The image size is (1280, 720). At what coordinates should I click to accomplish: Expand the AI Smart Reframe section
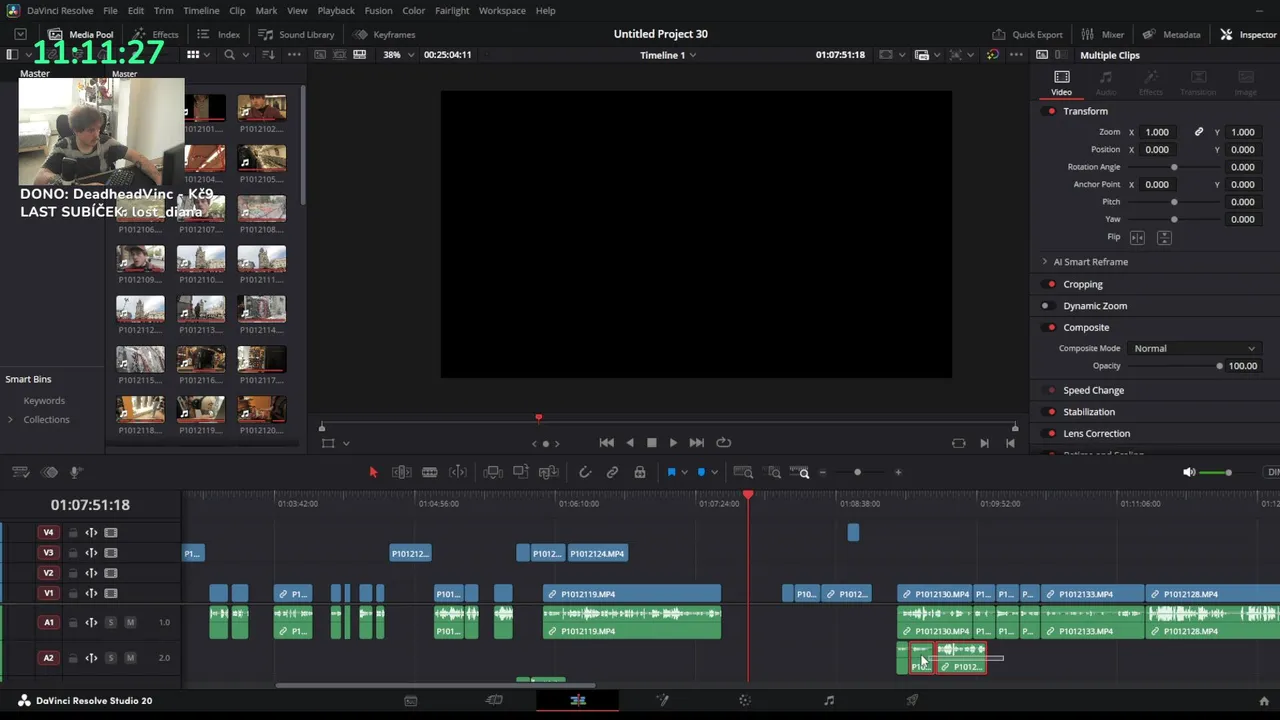tap(1045, 262)
